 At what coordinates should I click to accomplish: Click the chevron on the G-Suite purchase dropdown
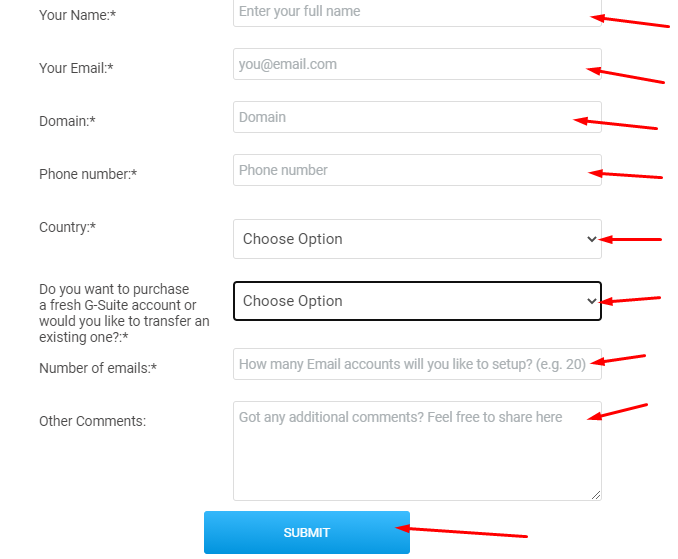pos(592,301)
